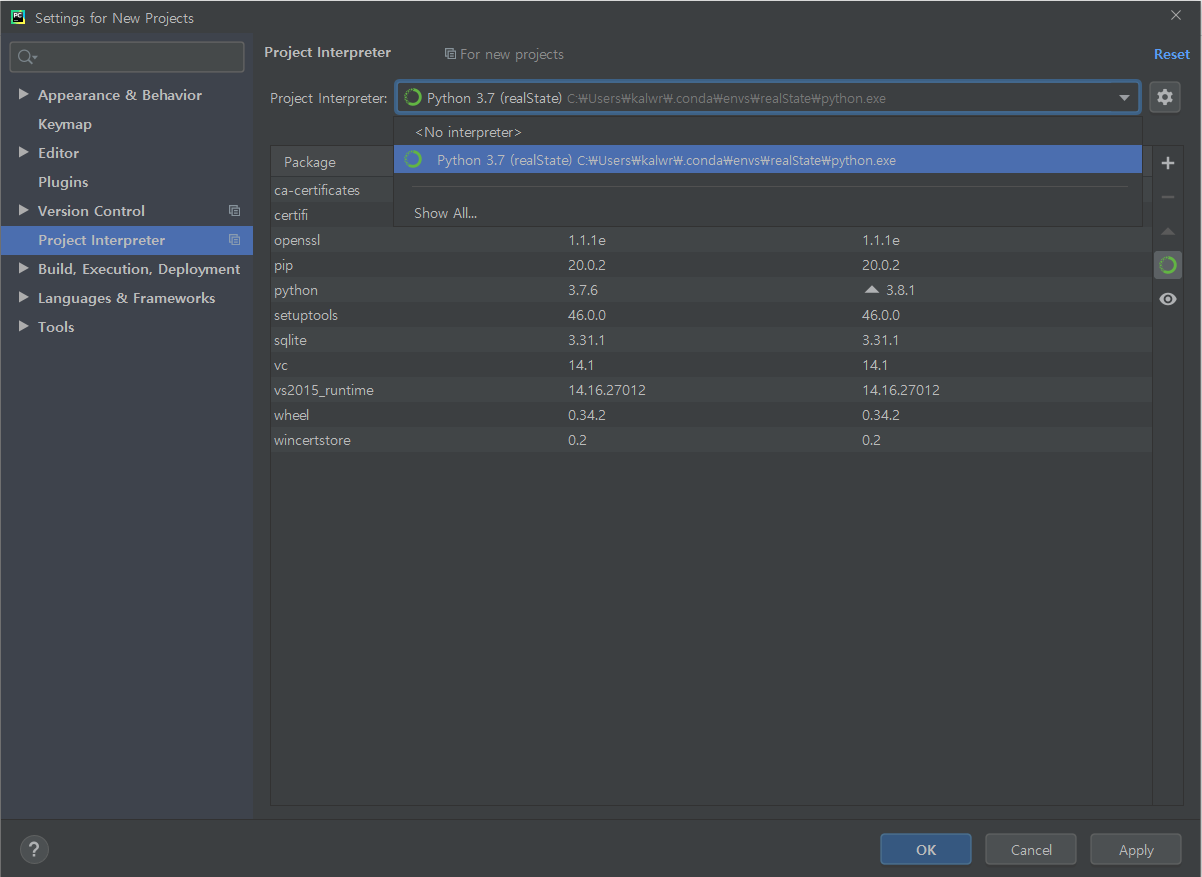Click the For new projects label
Viewport: 1202px width, 877px height.
(512, 54)
